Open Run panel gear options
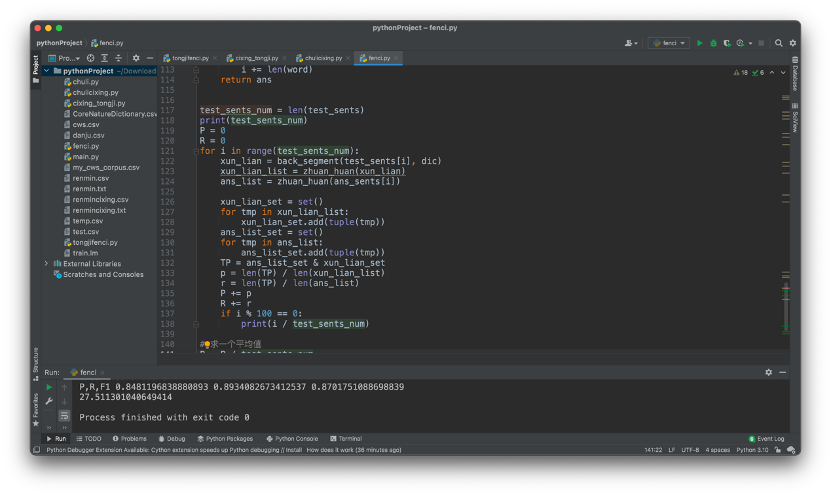 click(x=768, y=372)
